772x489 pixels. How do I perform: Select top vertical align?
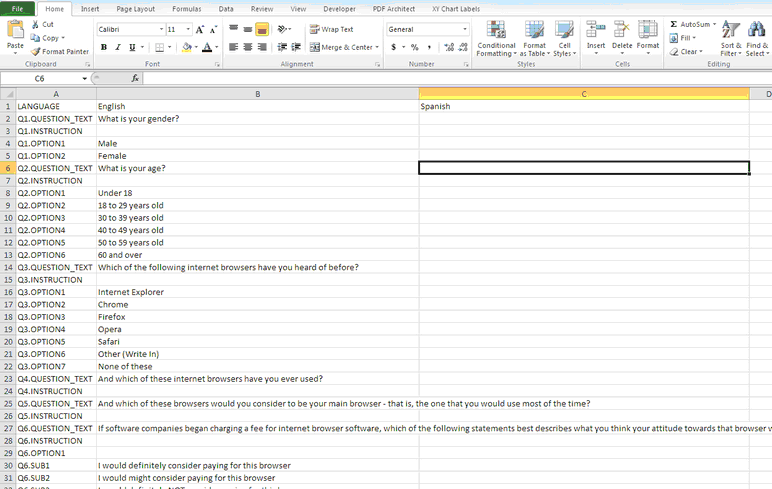234,30
